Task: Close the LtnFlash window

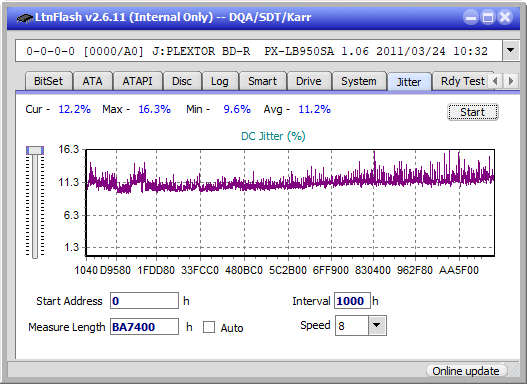Action: pos(505,17)
